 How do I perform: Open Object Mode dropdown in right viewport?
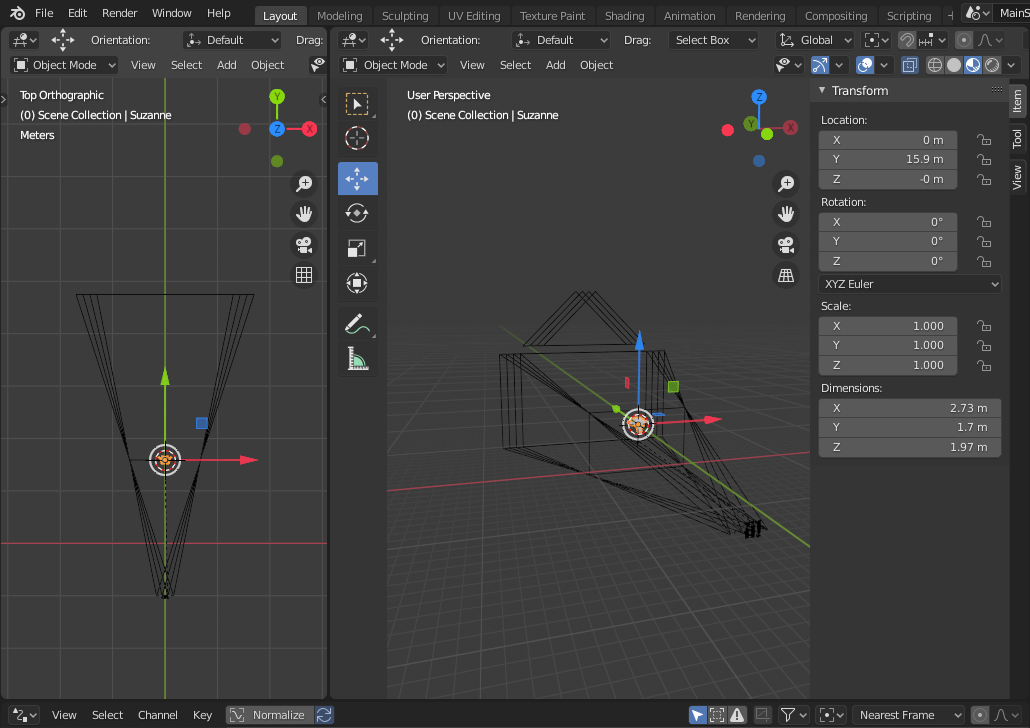click(393, 65)
